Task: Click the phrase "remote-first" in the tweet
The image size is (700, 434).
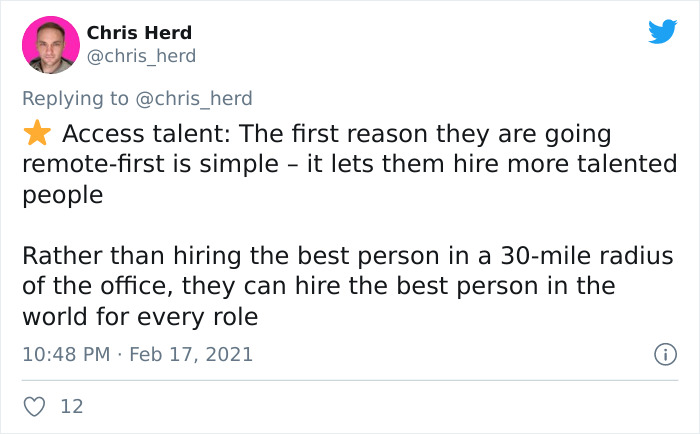Action: [x=89, y=164]
